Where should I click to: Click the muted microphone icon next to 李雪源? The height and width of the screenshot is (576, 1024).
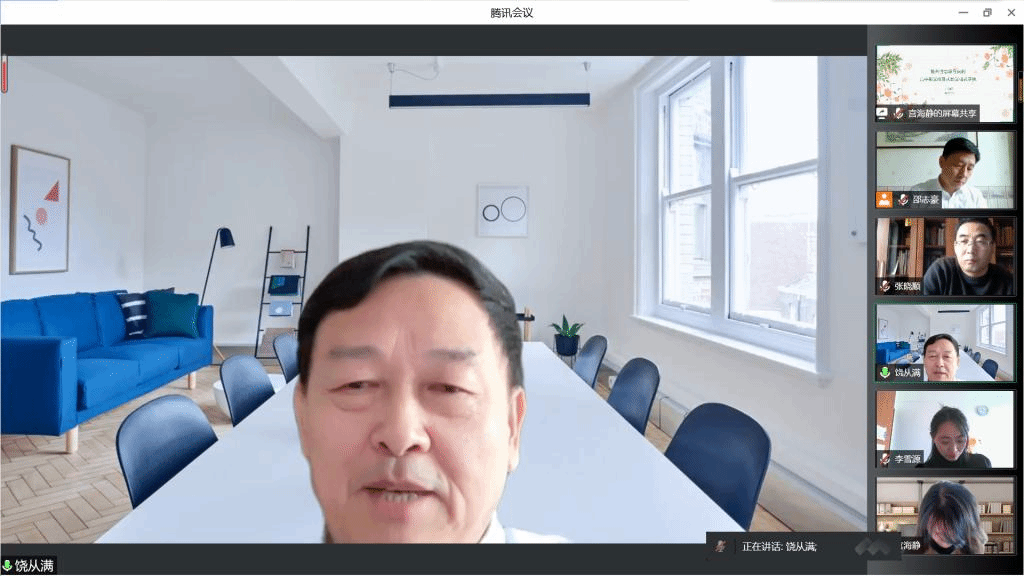click(x=885, y=459)
